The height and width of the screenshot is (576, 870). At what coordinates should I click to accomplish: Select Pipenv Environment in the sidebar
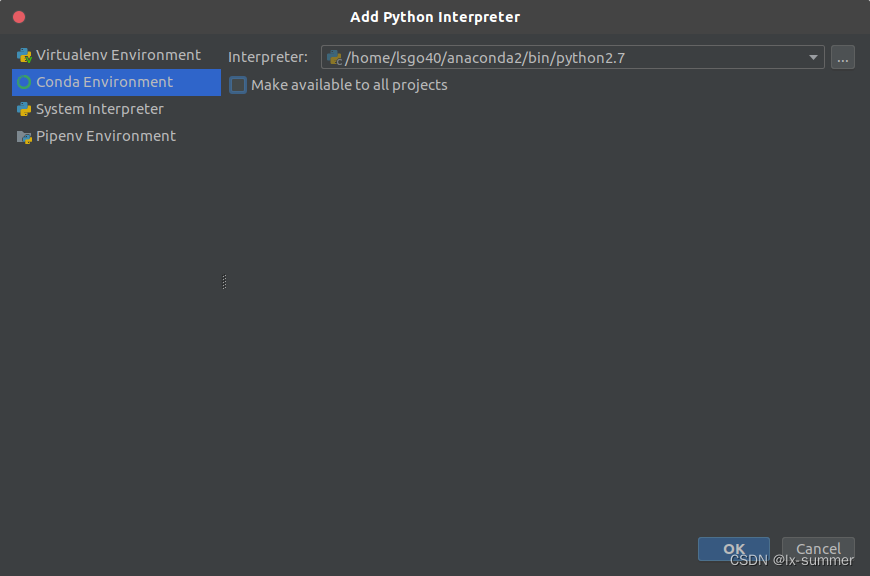tap(117, 137)
